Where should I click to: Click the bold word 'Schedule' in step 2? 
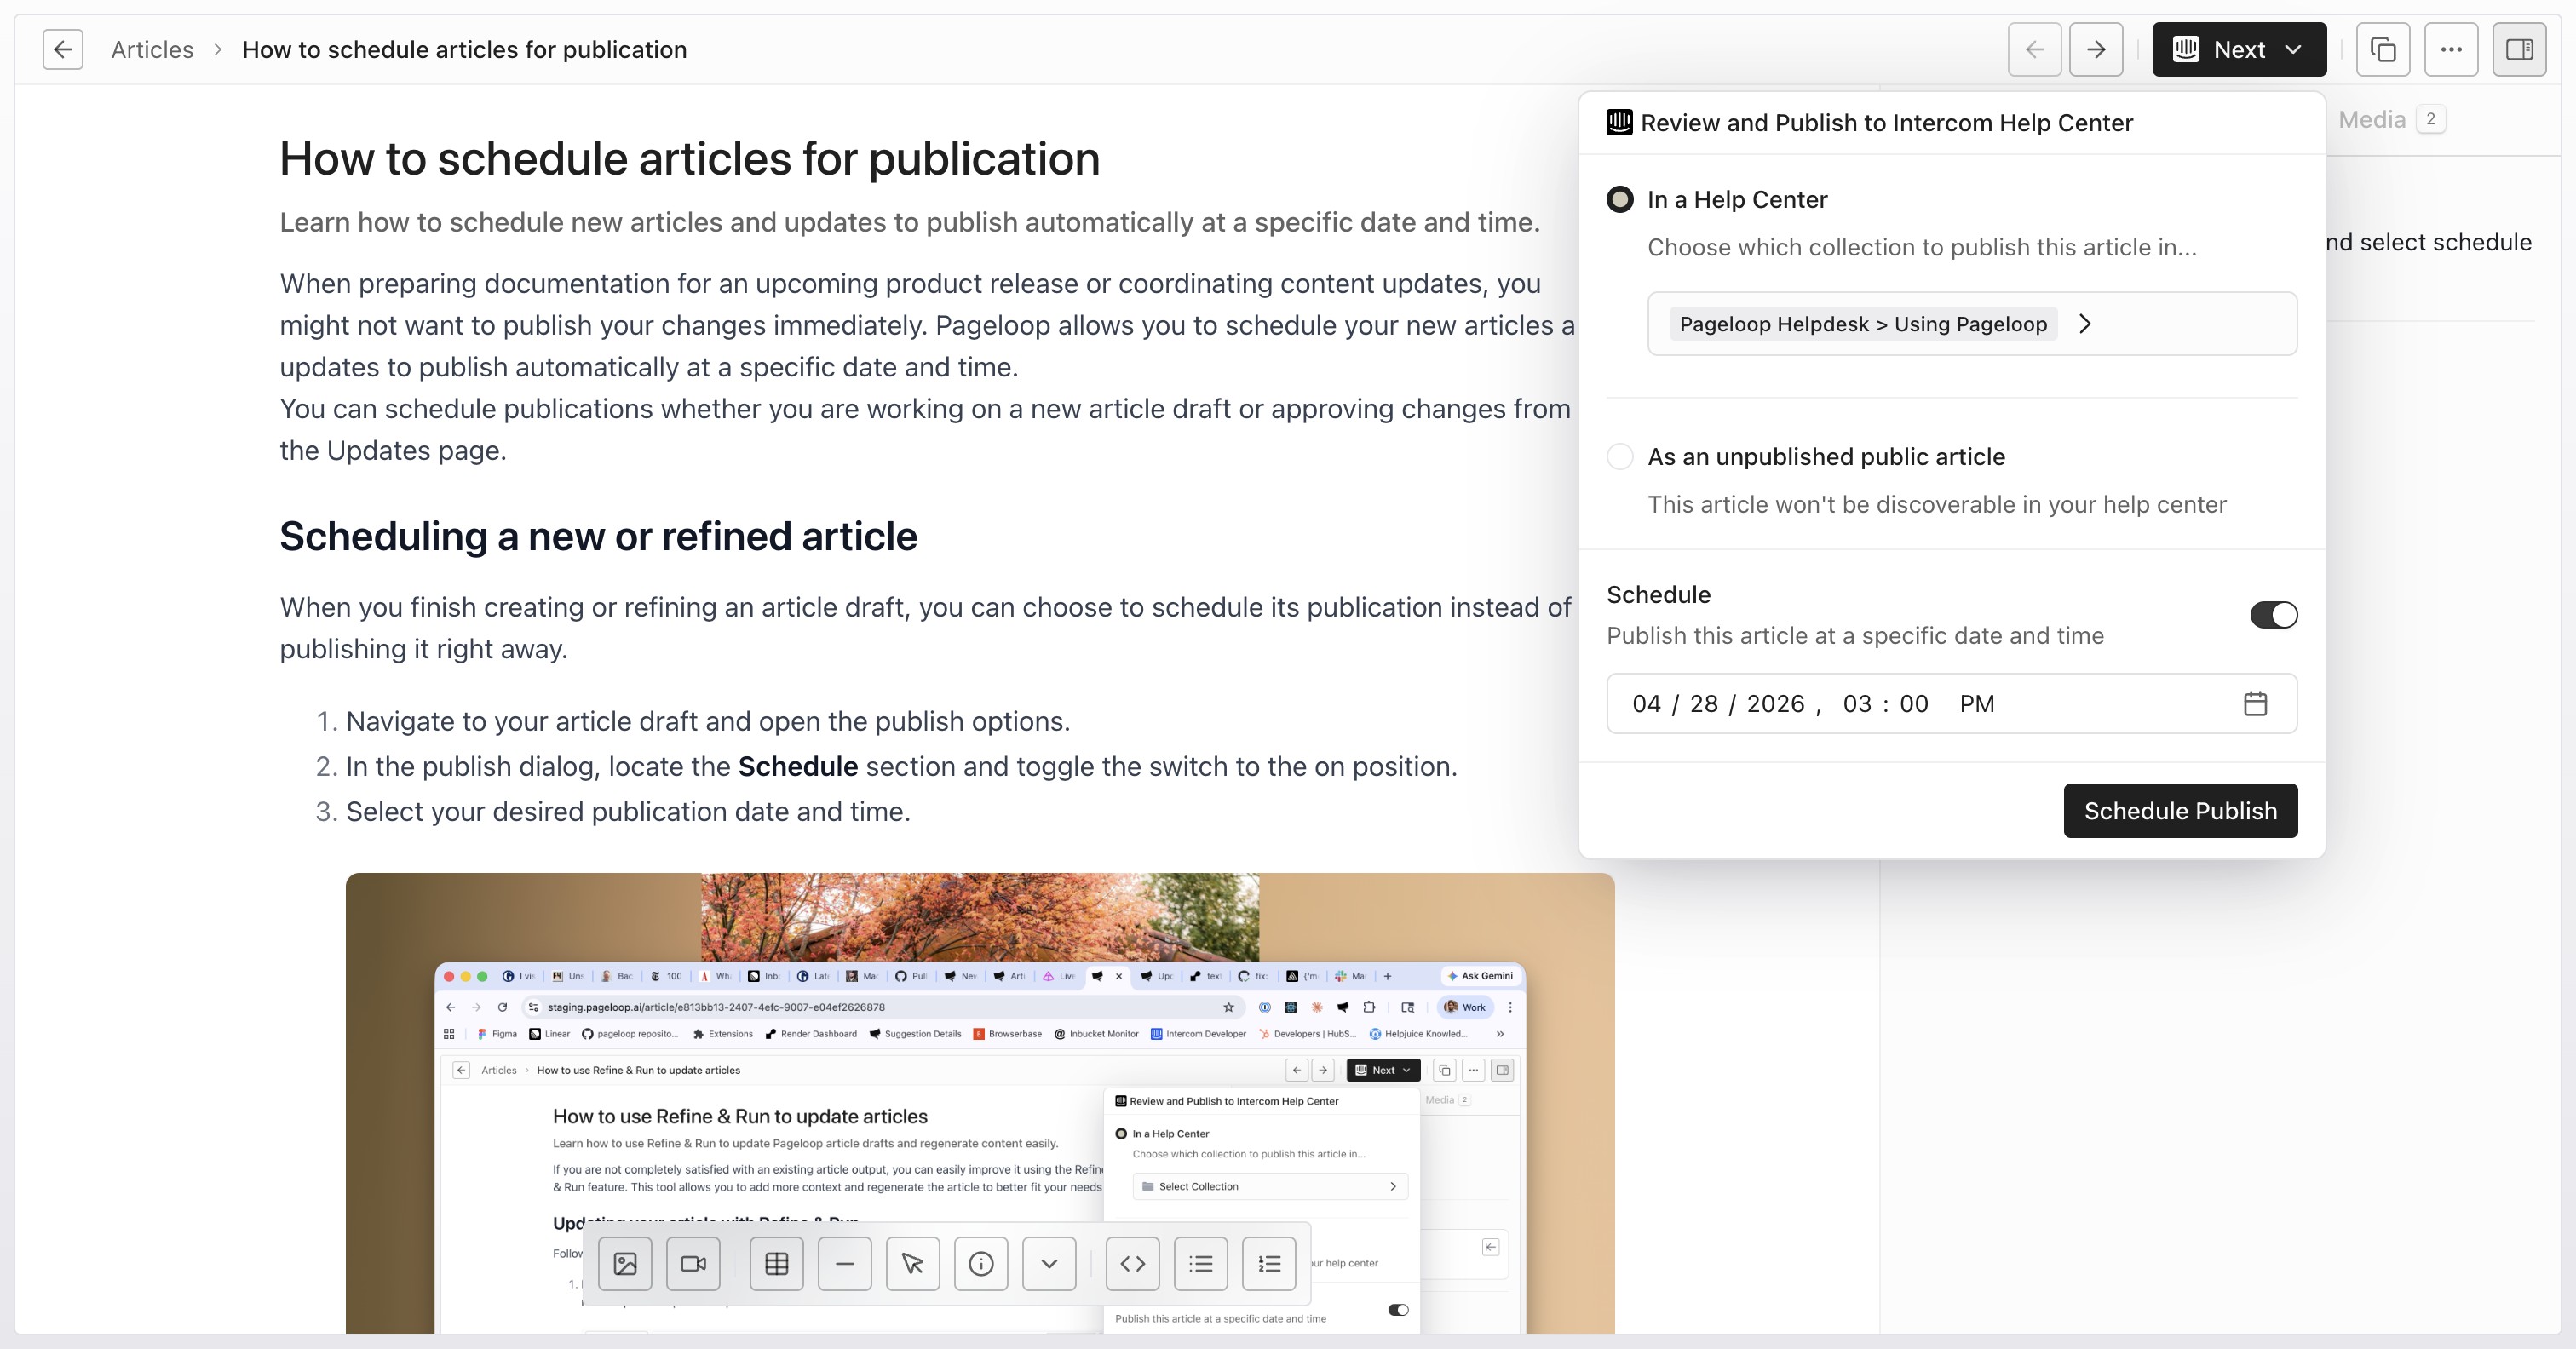(x=798, y=766)
